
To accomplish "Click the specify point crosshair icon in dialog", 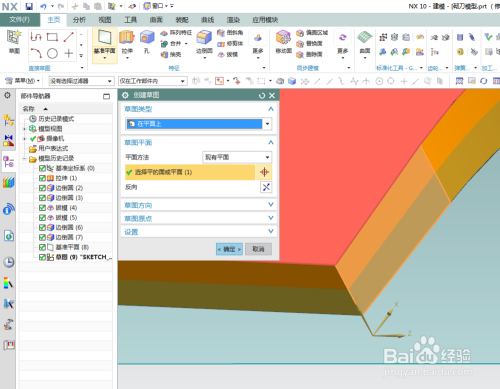I will pos(264,172).
